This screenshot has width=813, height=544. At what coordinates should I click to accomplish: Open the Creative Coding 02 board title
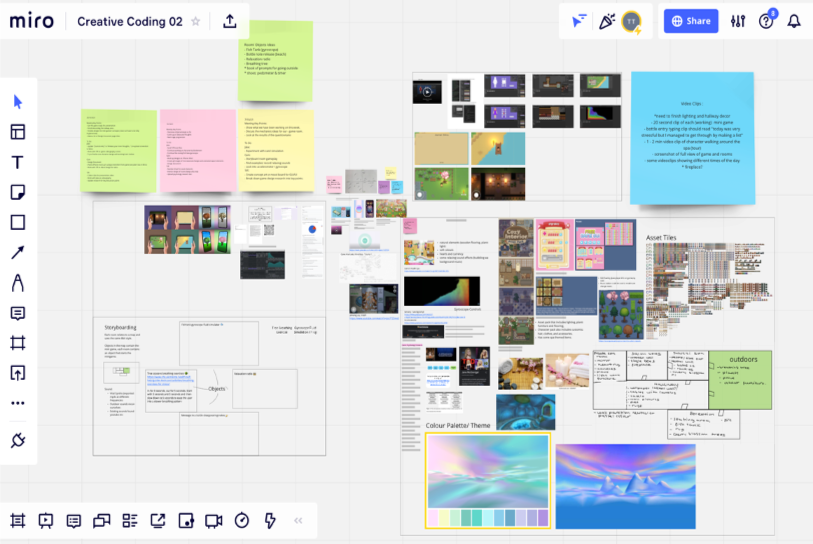130,21
